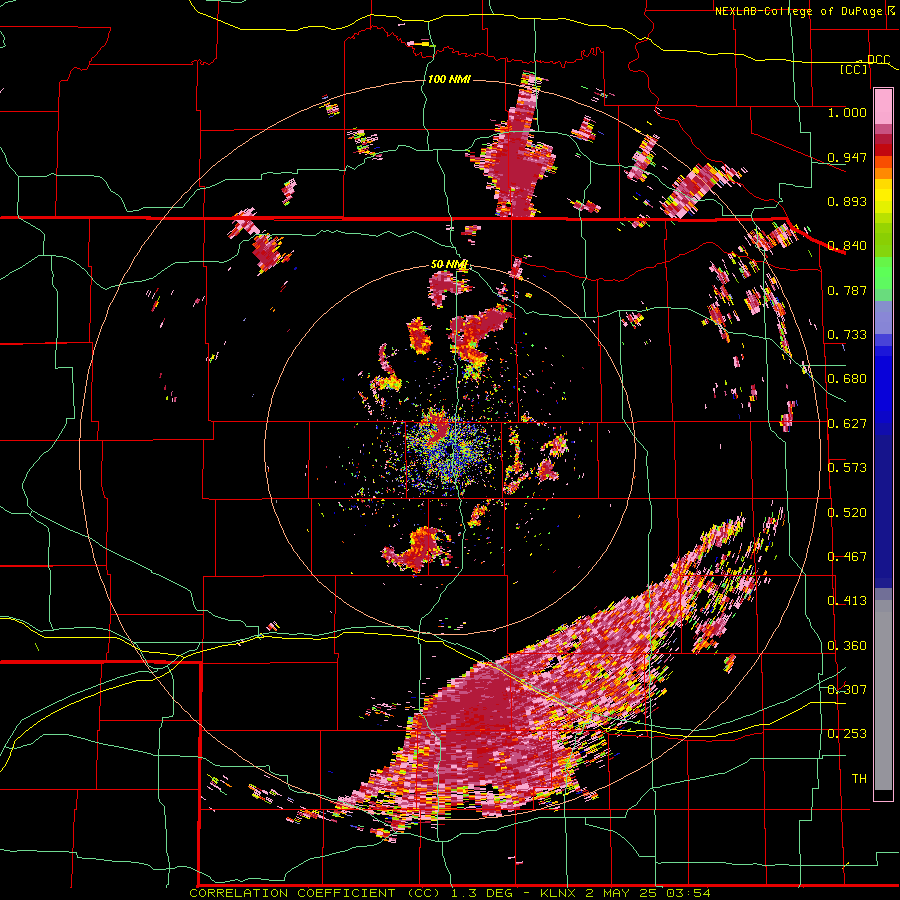Click the 0.840 scale value

[847, 246]
